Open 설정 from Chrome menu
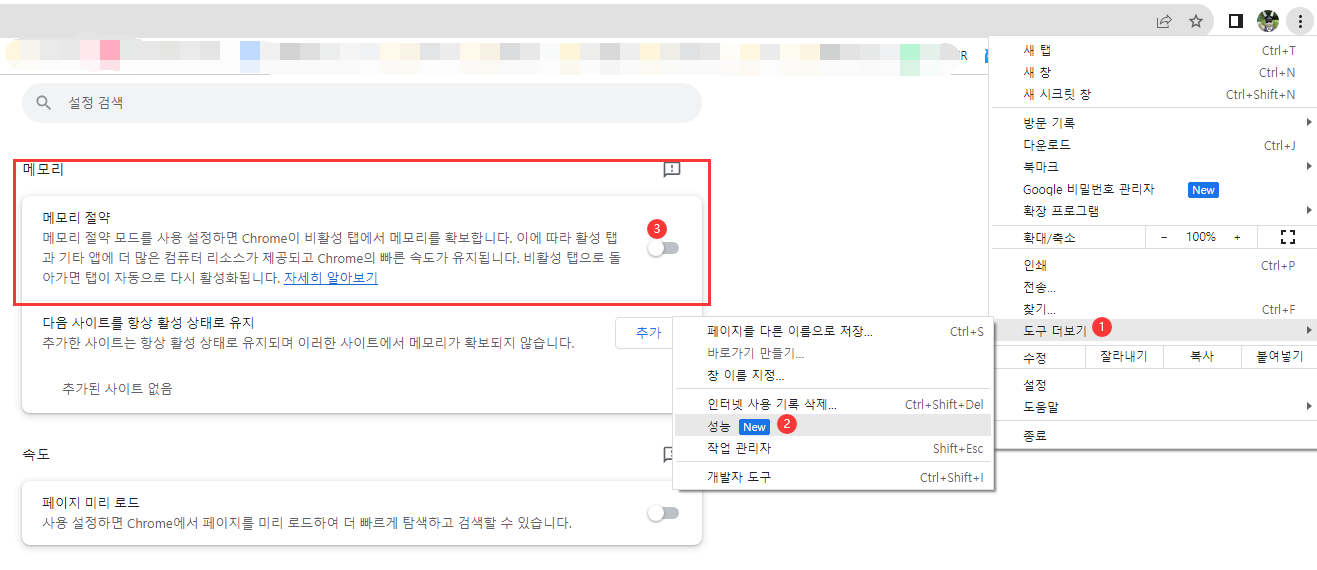The image size is (1317, 570). click(1153, 385)
